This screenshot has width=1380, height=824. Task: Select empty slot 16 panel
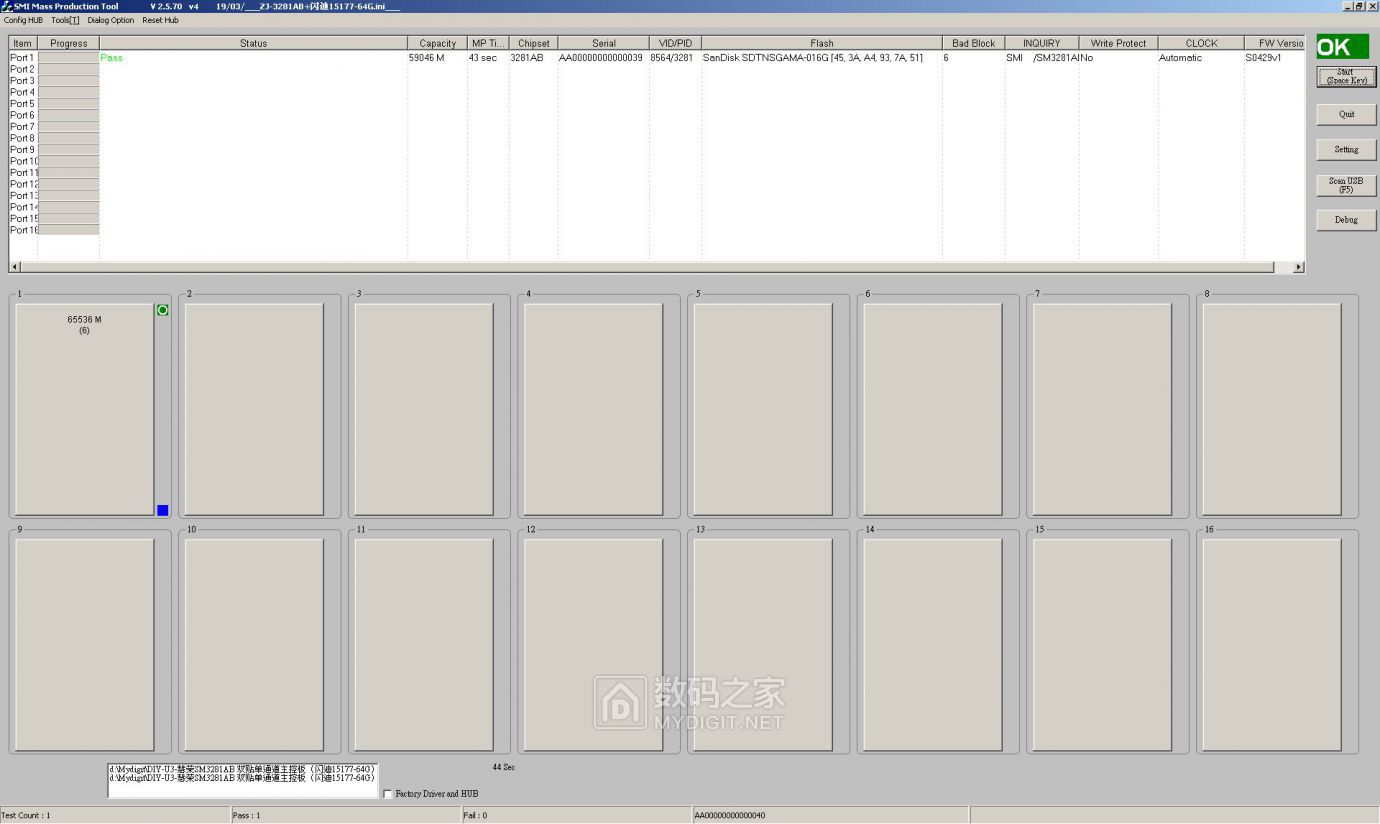[x=1271, y=645]
